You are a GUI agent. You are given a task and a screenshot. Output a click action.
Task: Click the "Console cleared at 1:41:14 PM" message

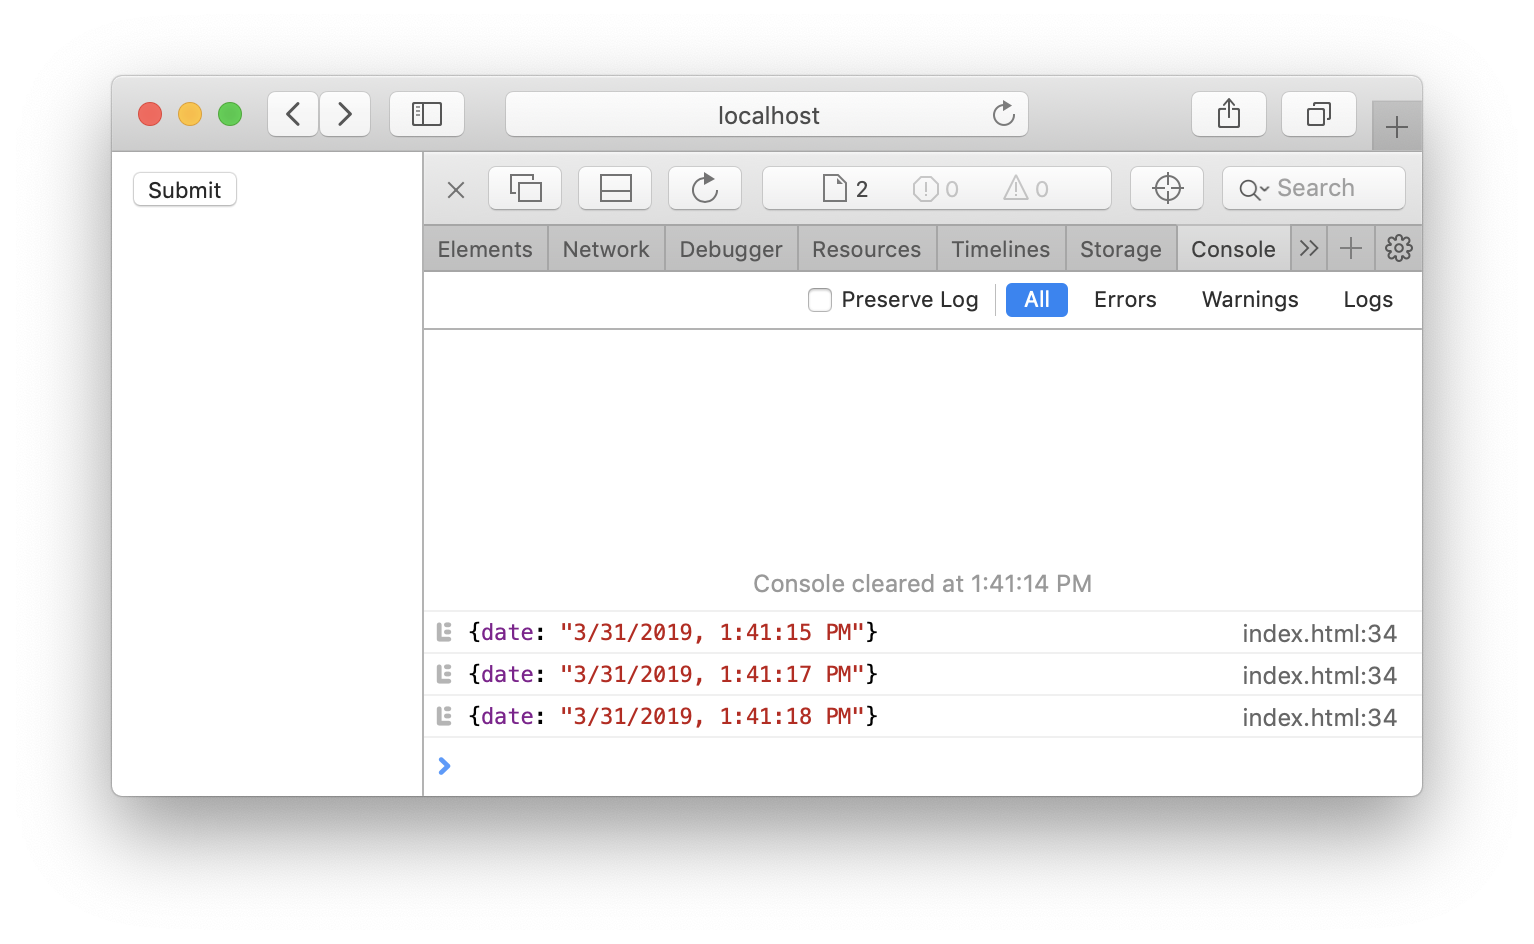922,584
